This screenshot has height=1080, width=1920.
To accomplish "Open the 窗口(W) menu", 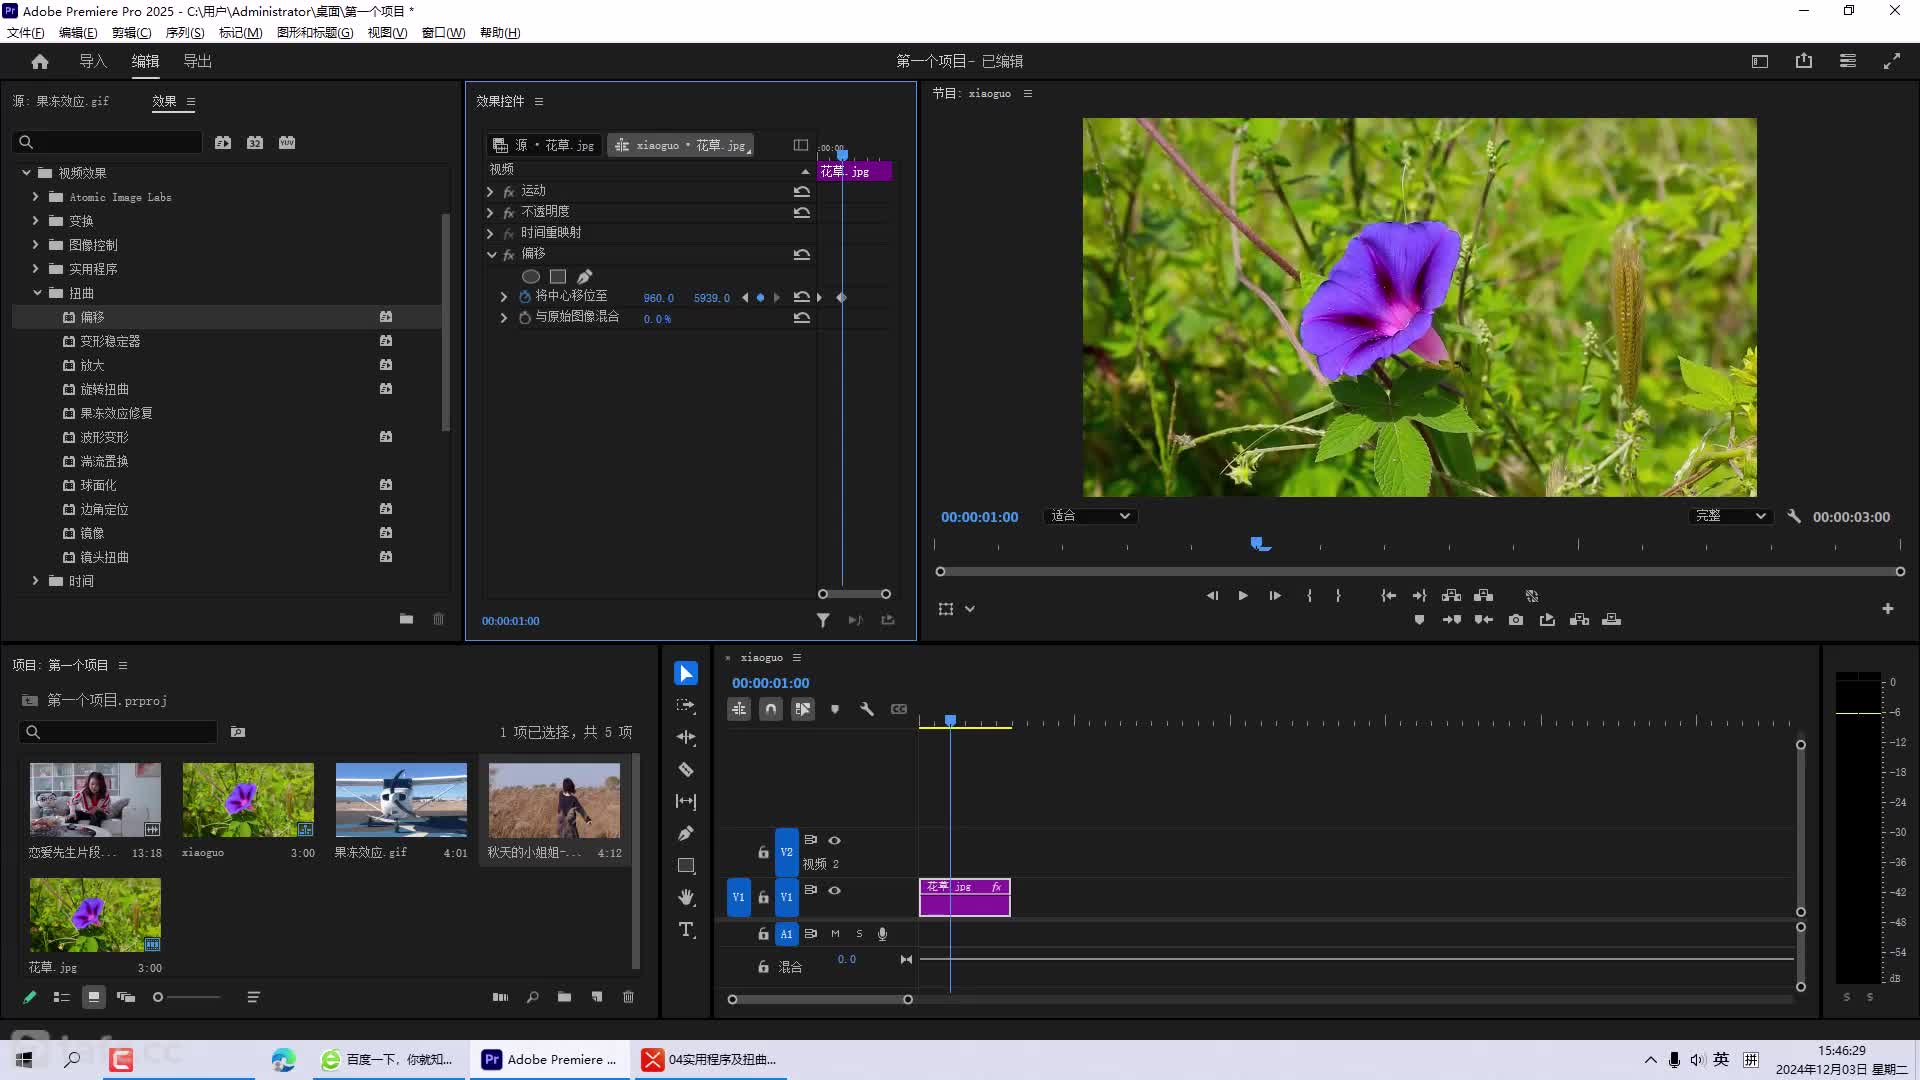I will click(x=443, y=33).
